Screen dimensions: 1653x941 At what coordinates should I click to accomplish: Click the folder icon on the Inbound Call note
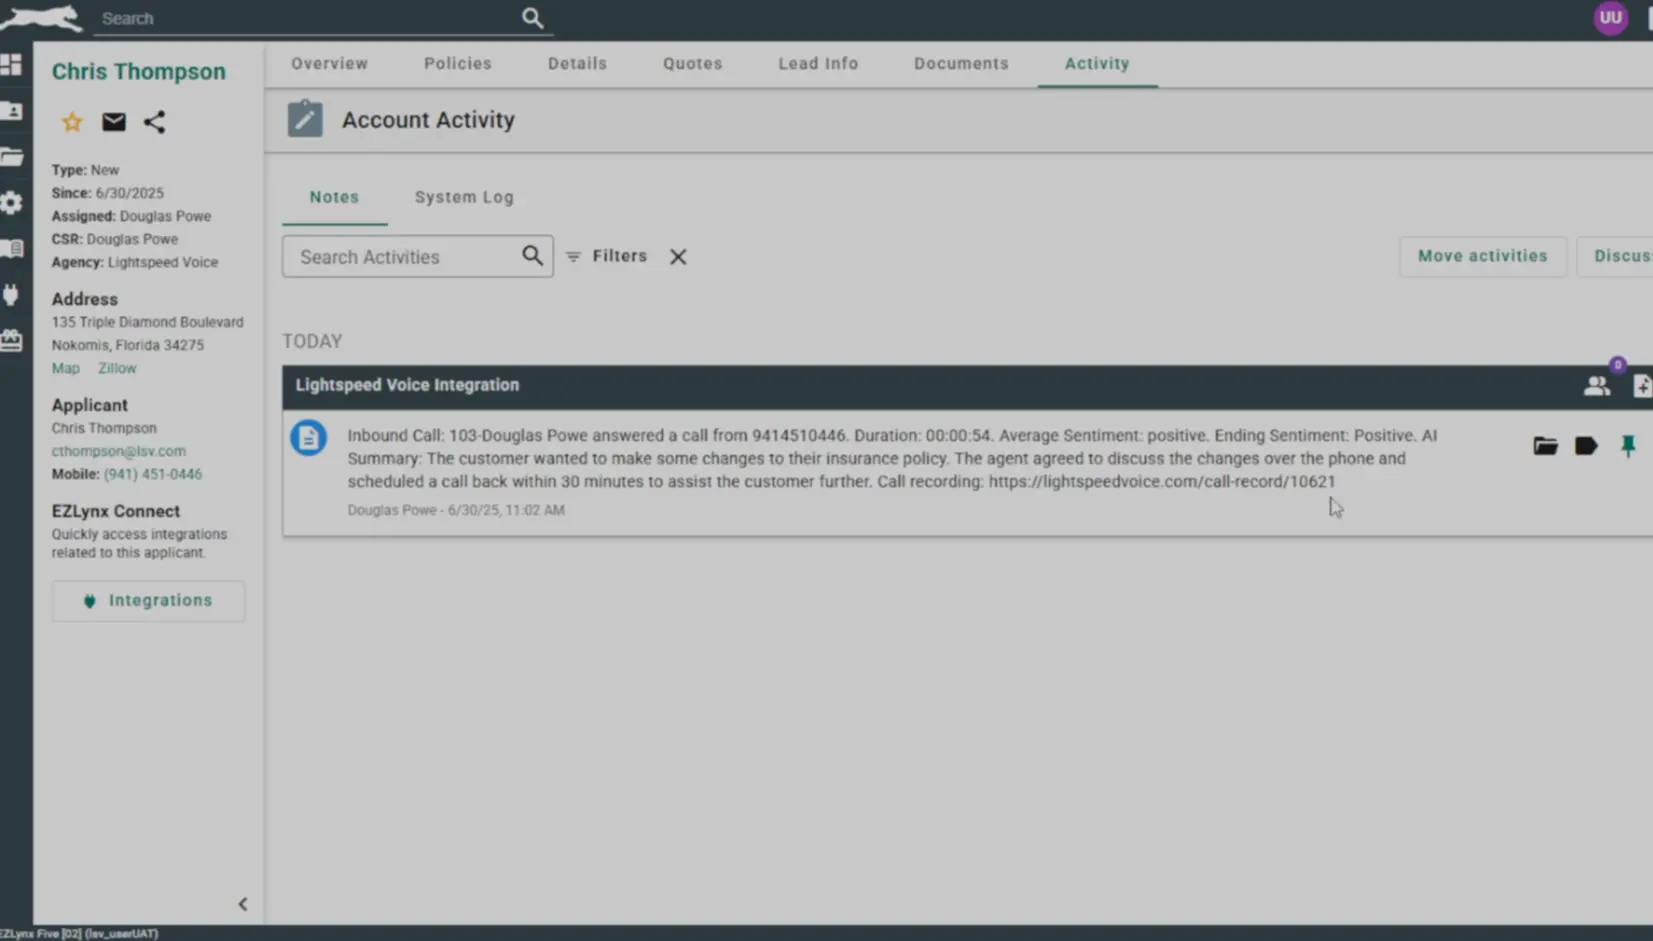click(1545, 446)
